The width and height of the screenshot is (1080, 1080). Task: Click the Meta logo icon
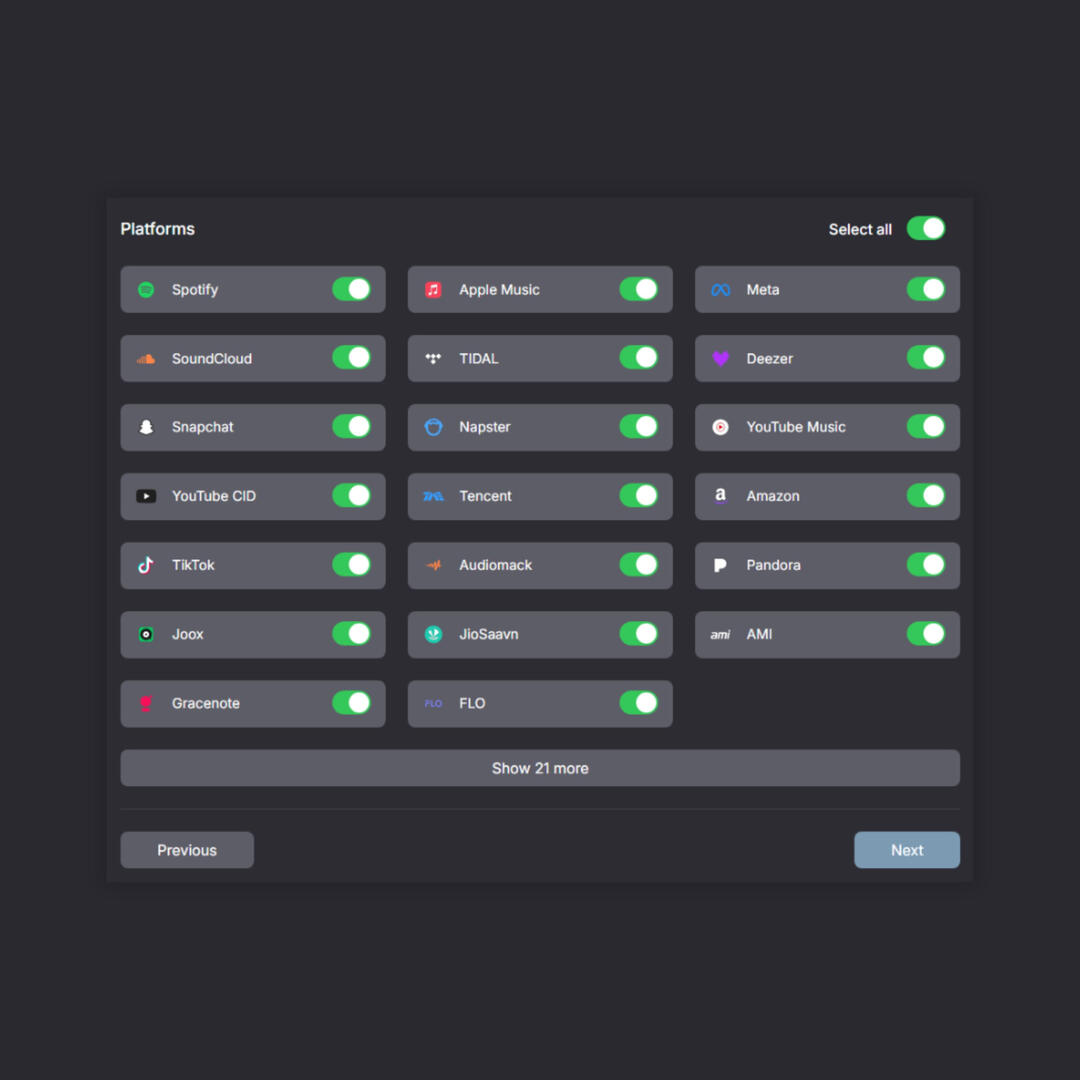[720, 290]
